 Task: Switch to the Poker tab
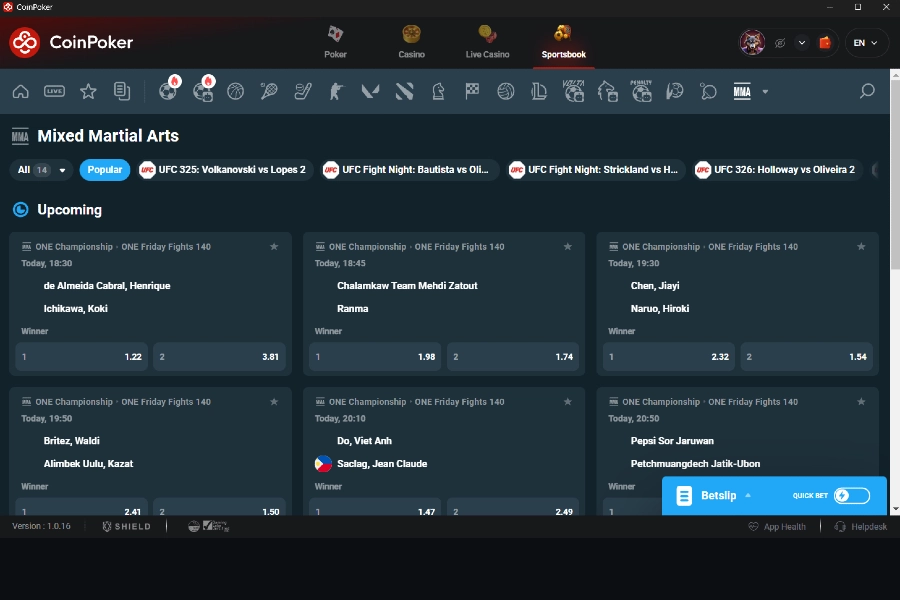[336, 41]
